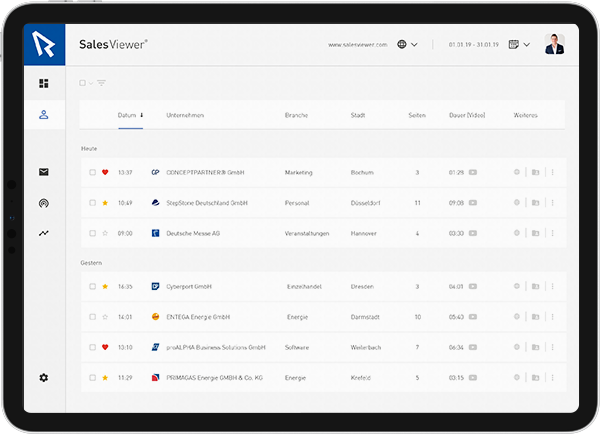Viewport: 600px width, 434px height.
Task: Open the visitors person icon in sidebar
Action: pyautogui.click(x=43, y=115)
